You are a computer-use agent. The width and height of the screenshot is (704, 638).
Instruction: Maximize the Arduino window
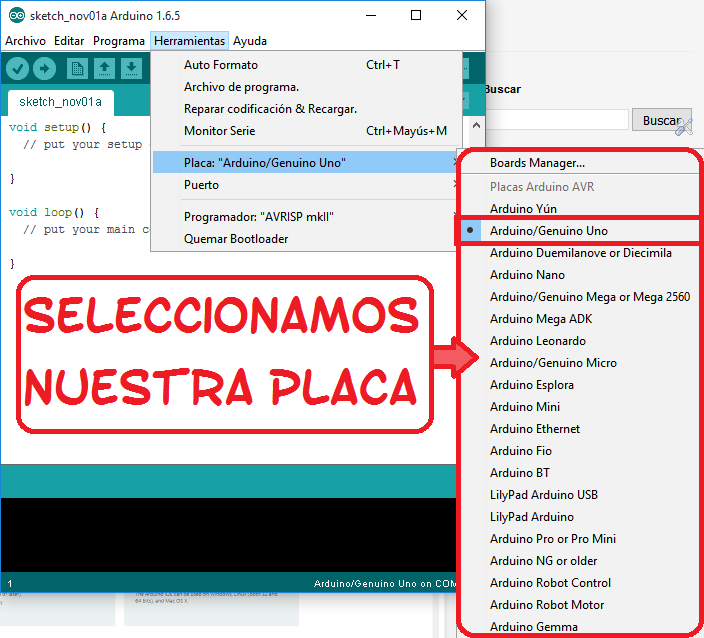416,15
